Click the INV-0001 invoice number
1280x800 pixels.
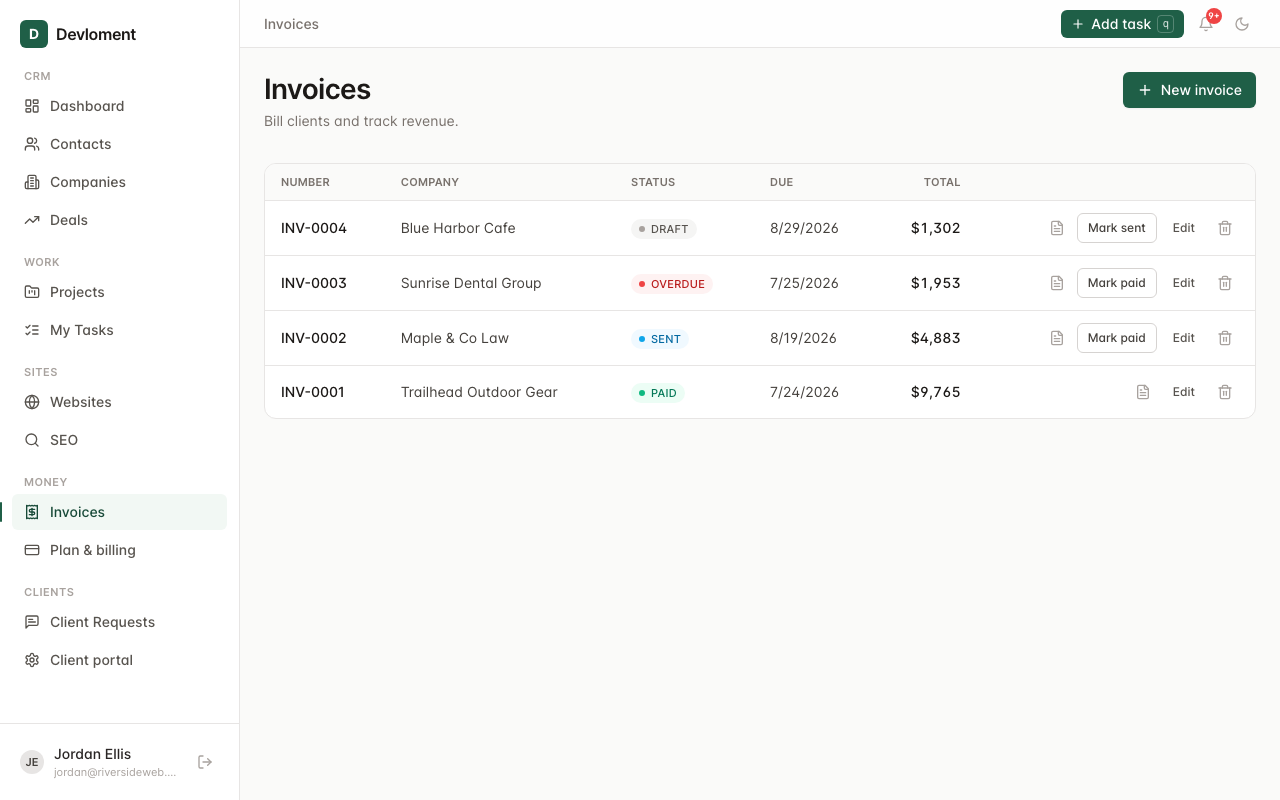[313, 392]
